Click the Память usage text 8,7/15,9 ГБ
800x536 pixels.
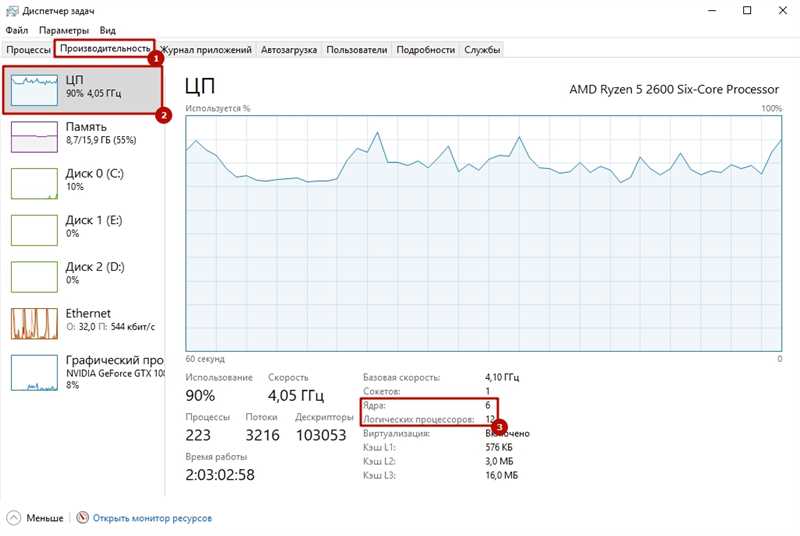pos(101,140)
